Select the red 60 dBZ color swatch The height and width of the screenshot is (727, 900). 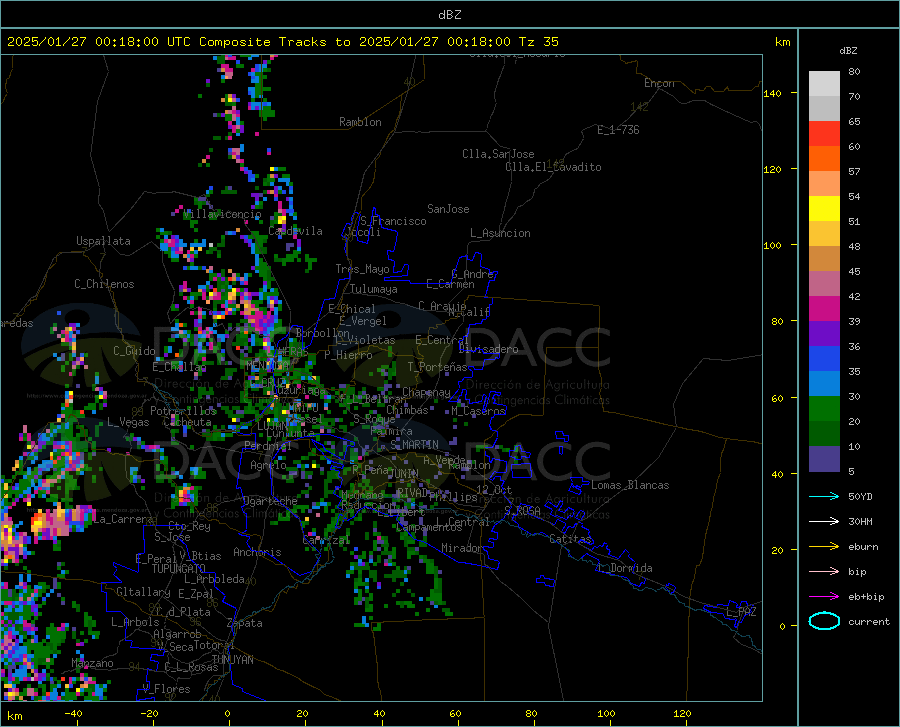[824, 134]
